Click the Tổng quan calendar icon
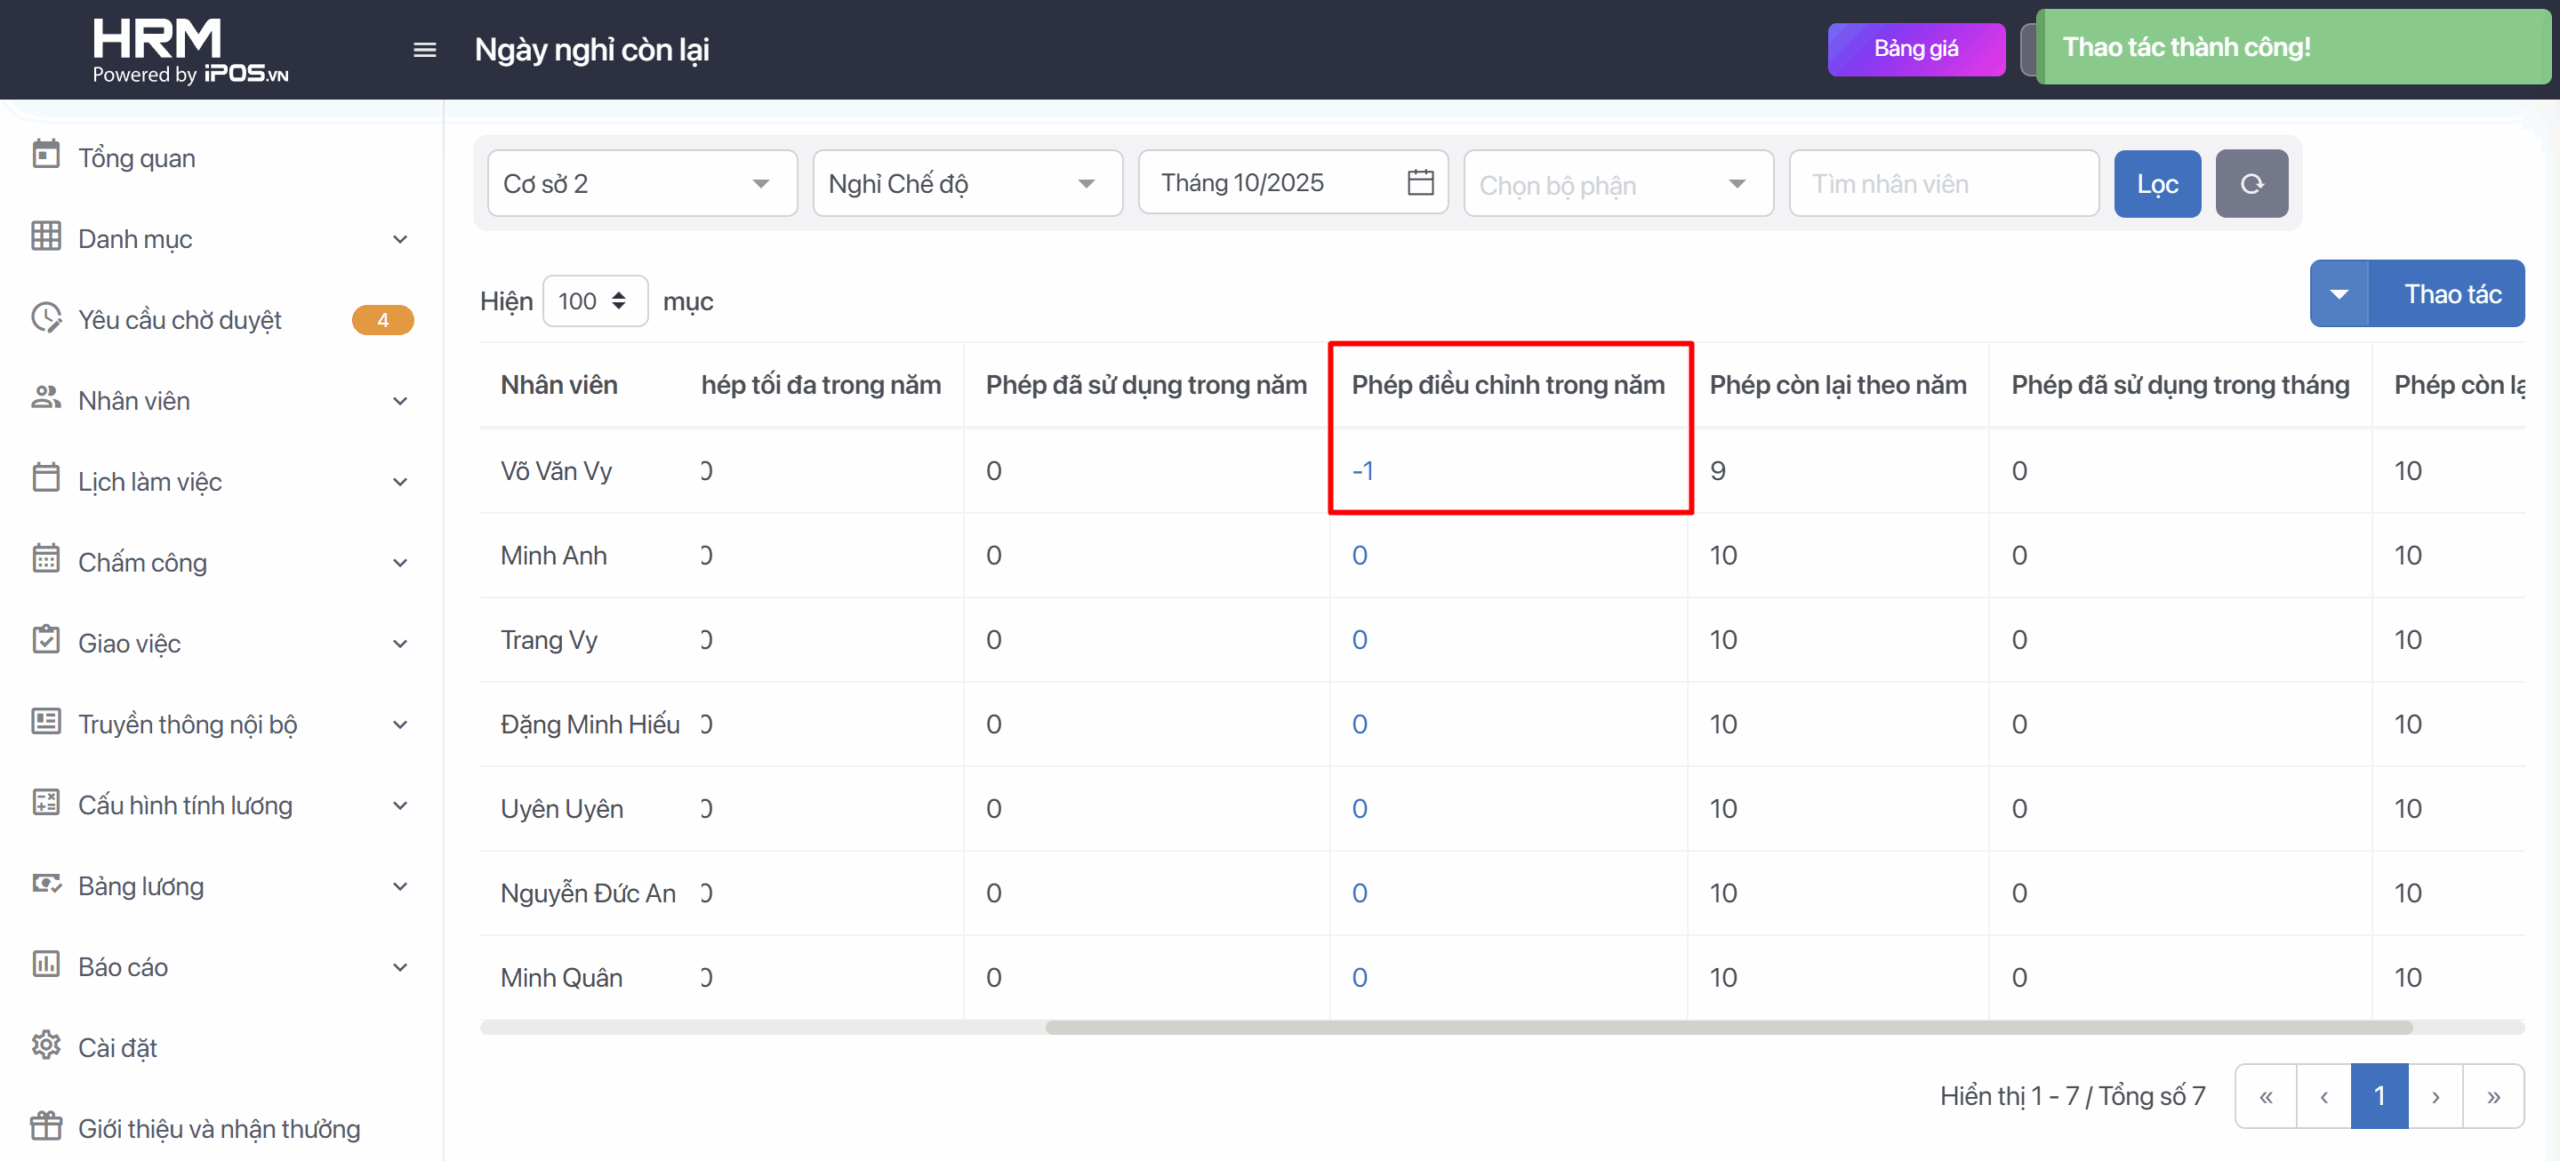This screenshot has width=2560, height=1161. click(x=46, y=156)
